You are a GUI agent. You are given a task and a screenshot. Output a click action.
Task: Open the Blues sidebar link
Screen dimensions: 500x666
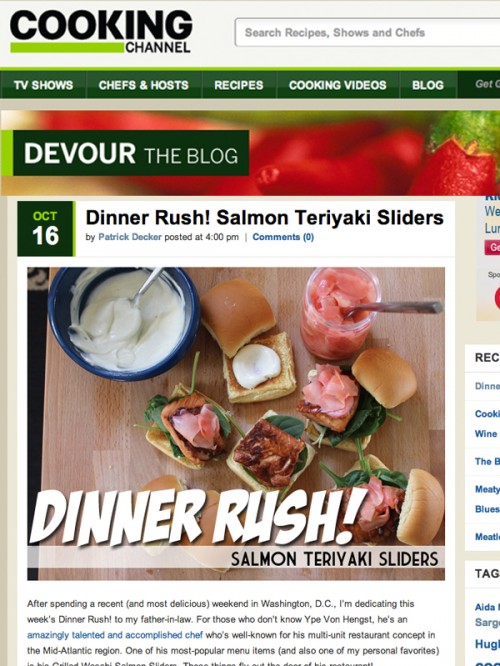point(487,509)
